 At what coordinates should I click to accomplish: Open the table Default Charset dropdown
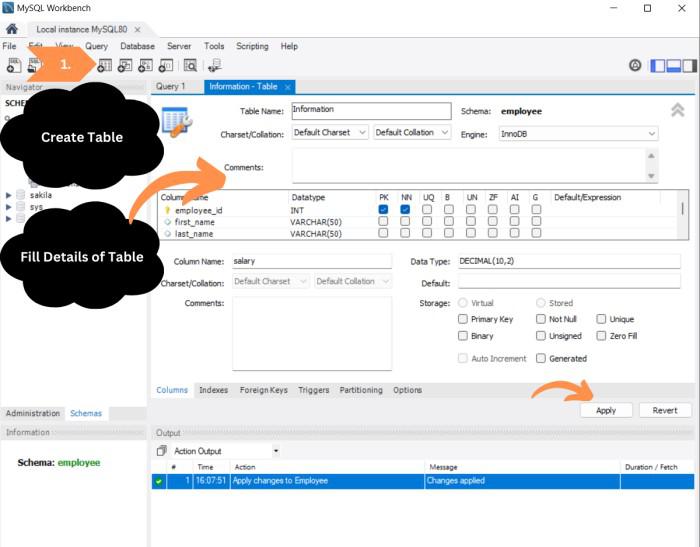[330, 133]
